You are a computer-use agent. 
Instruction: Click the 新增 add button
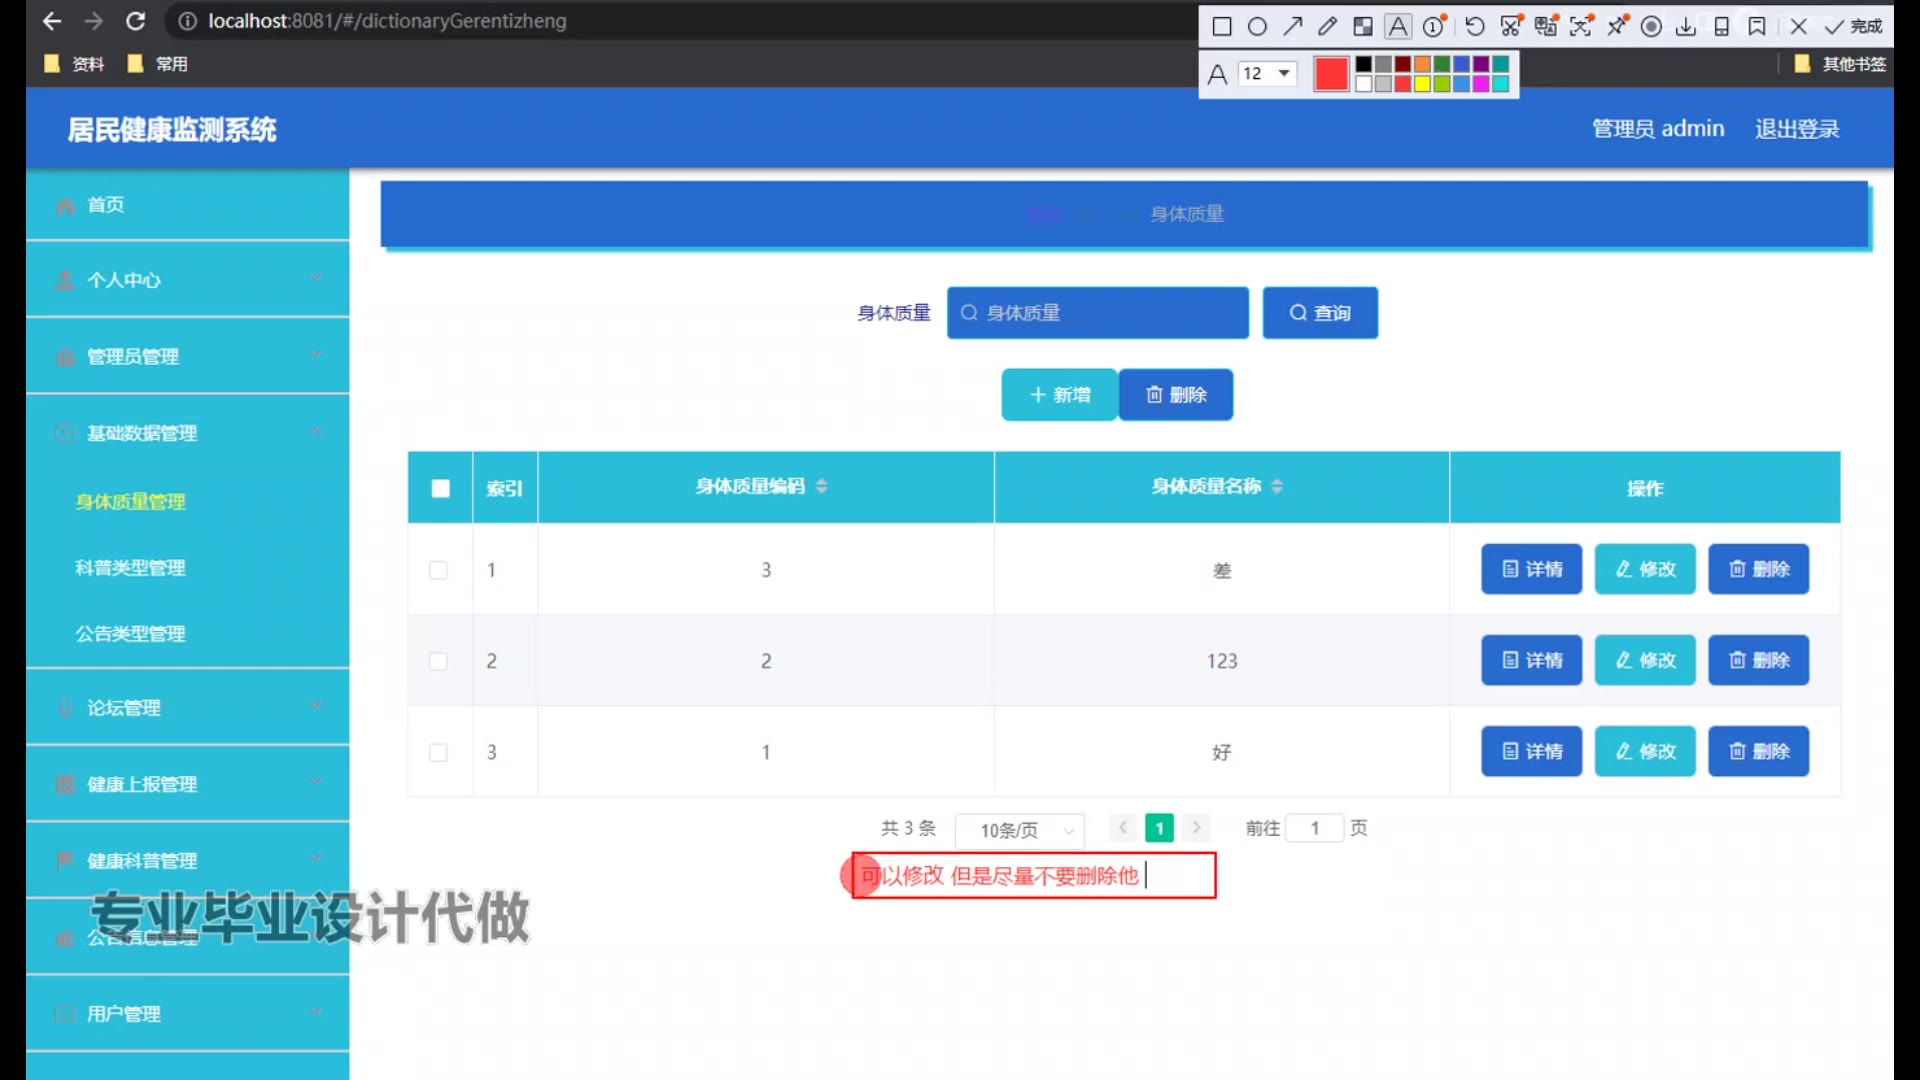(1059, 395)
